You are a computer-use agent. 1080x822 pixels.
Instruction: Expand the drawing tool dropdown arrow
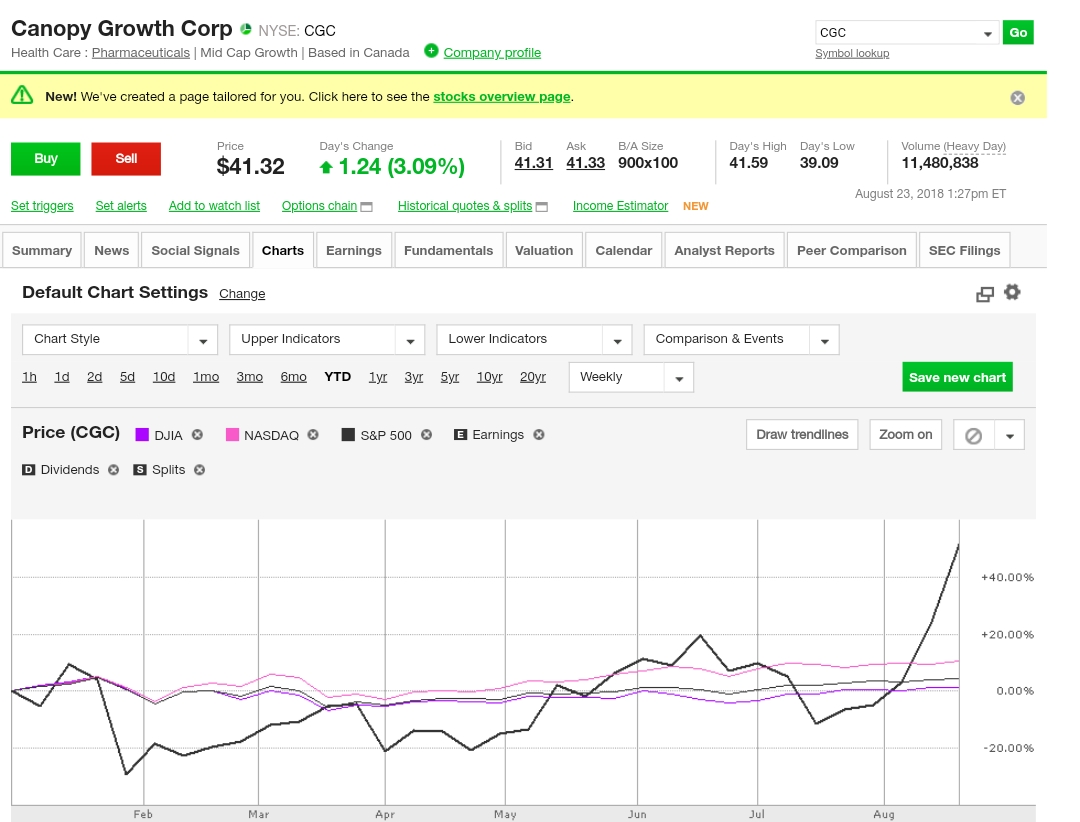1010,435
